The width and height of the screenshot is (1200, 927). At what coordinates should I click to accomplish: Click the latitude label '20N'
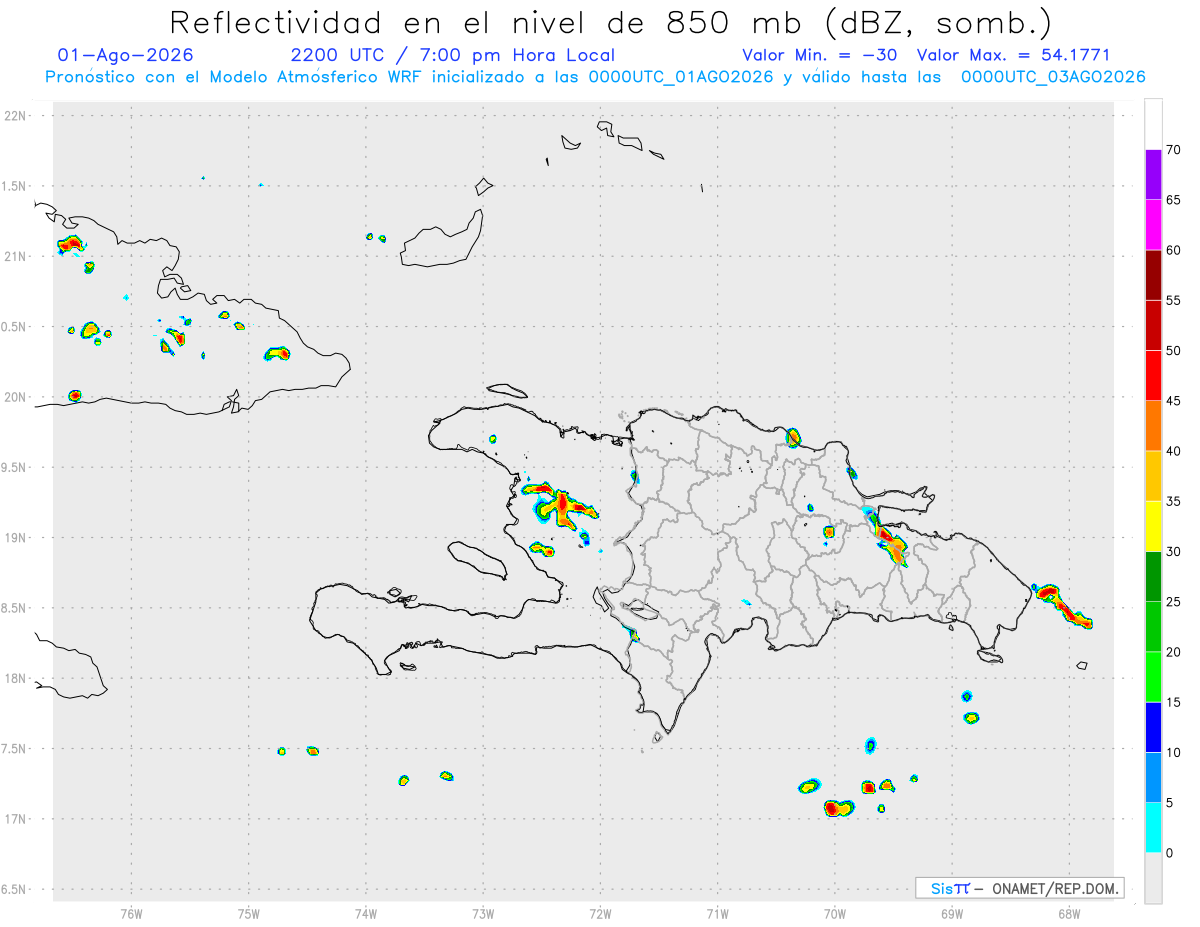click(17, 397)
